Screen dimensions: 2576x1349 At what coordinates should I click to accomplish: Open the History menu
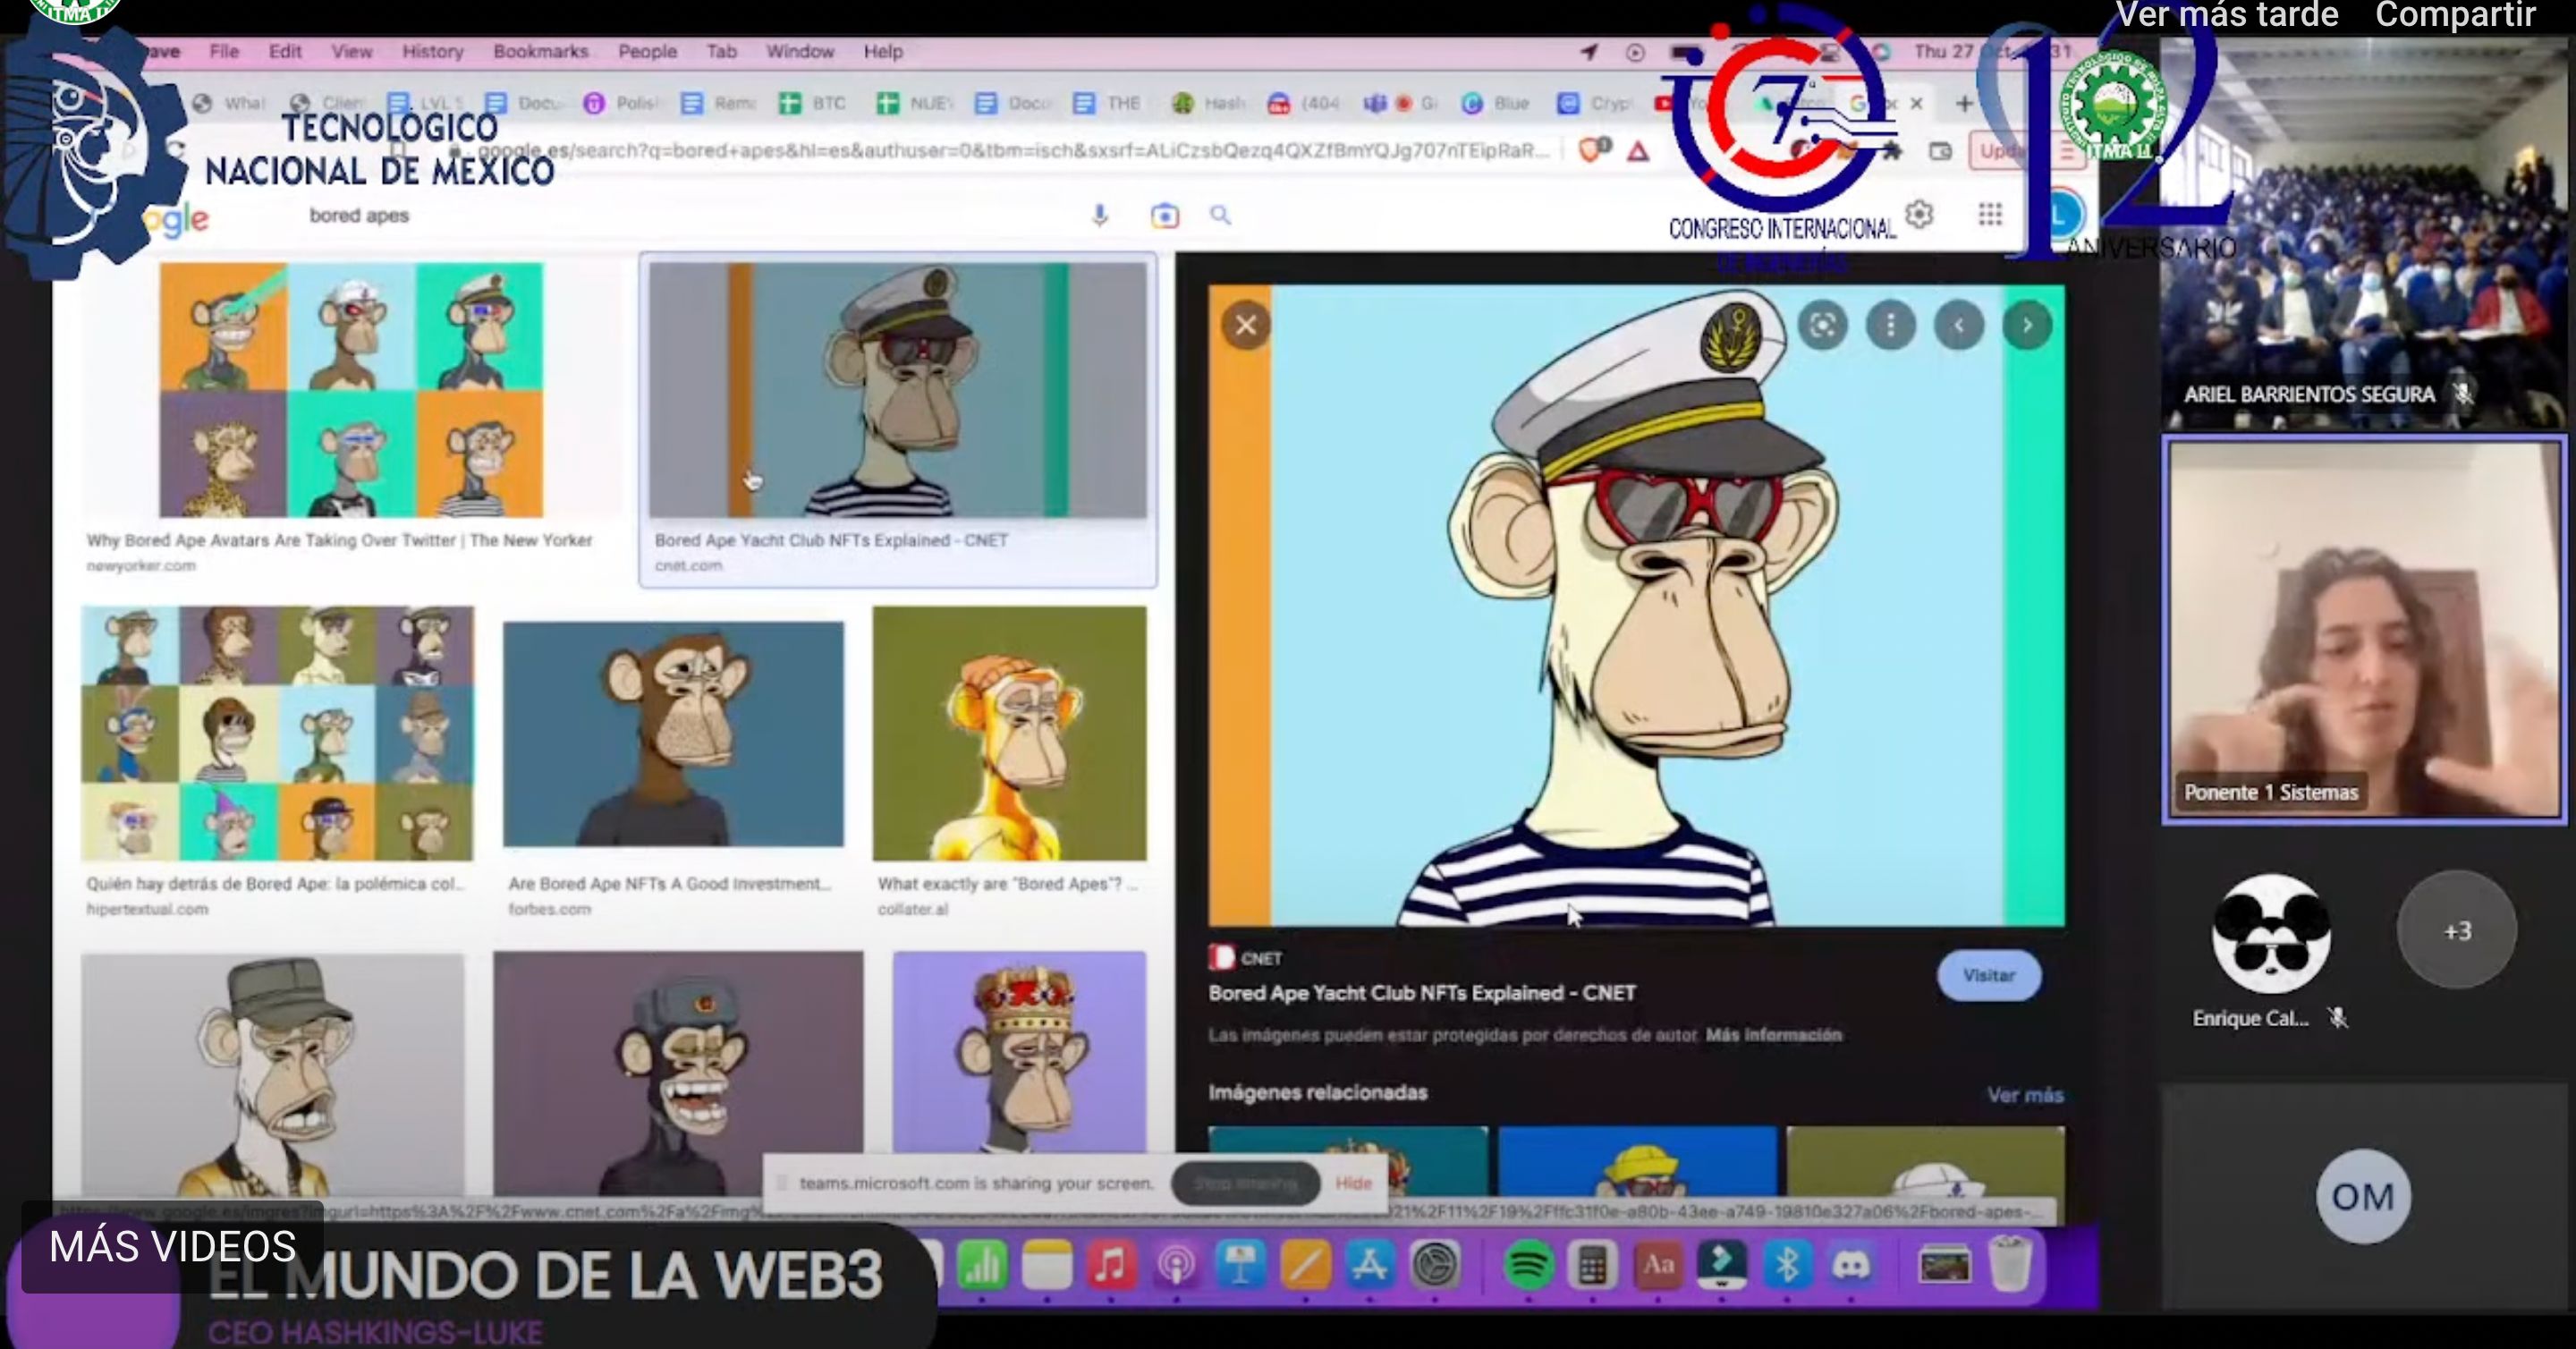tap(433, 51)
